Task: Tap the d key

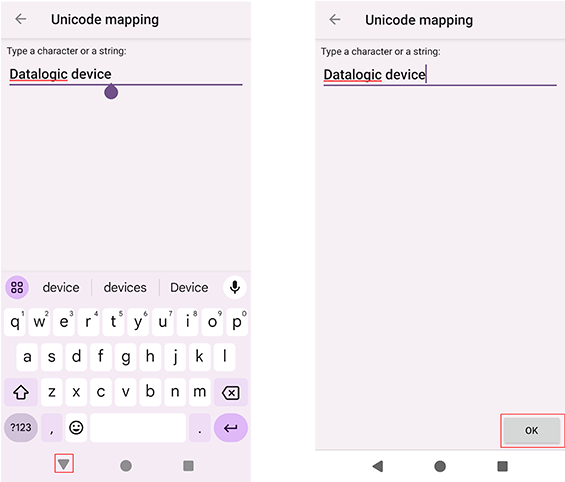Action: click(76, 357)
